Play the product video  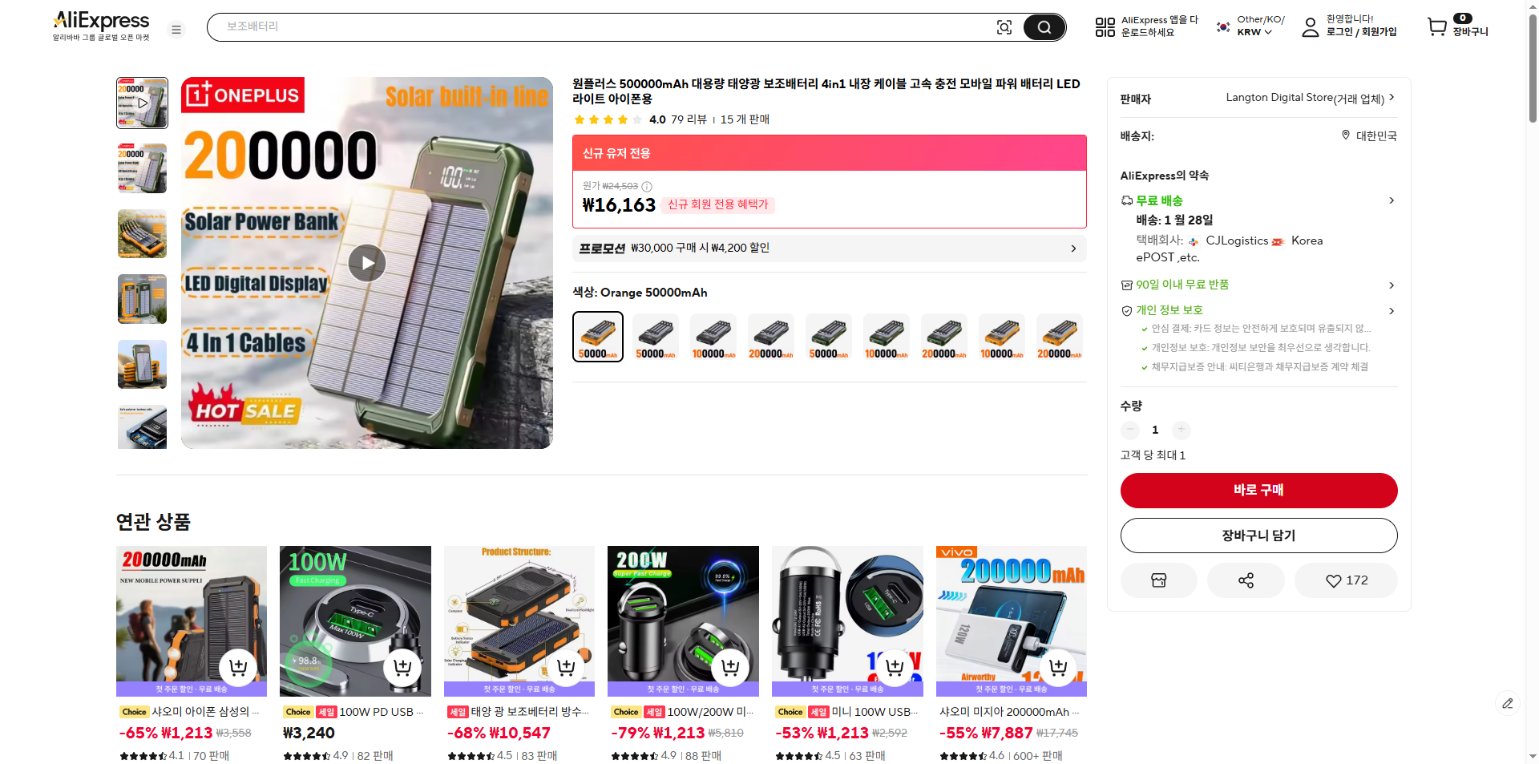(367, 263)
